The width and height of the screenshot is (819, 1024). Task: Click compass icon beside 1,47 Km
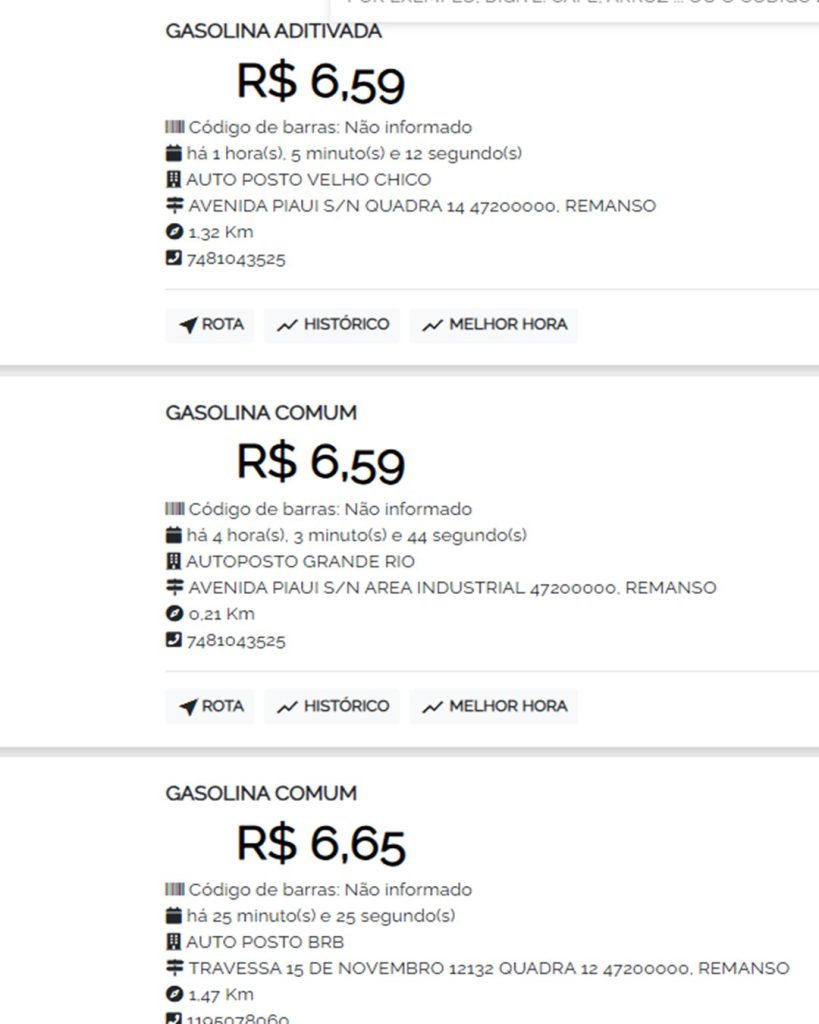(174, 994)
